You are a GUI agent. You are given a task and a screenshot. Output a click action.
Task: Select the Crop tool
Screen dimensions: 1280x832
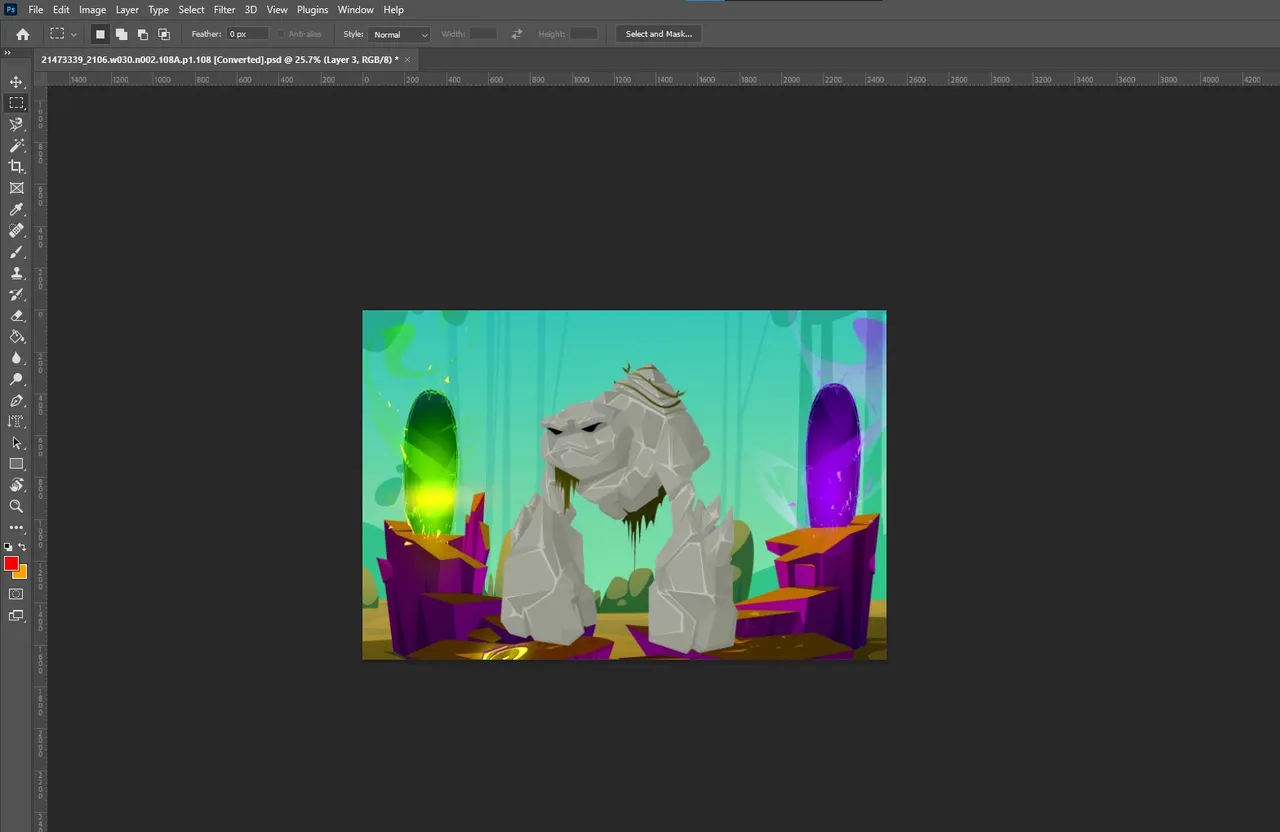pyautogui.click(x=16, y=167)
